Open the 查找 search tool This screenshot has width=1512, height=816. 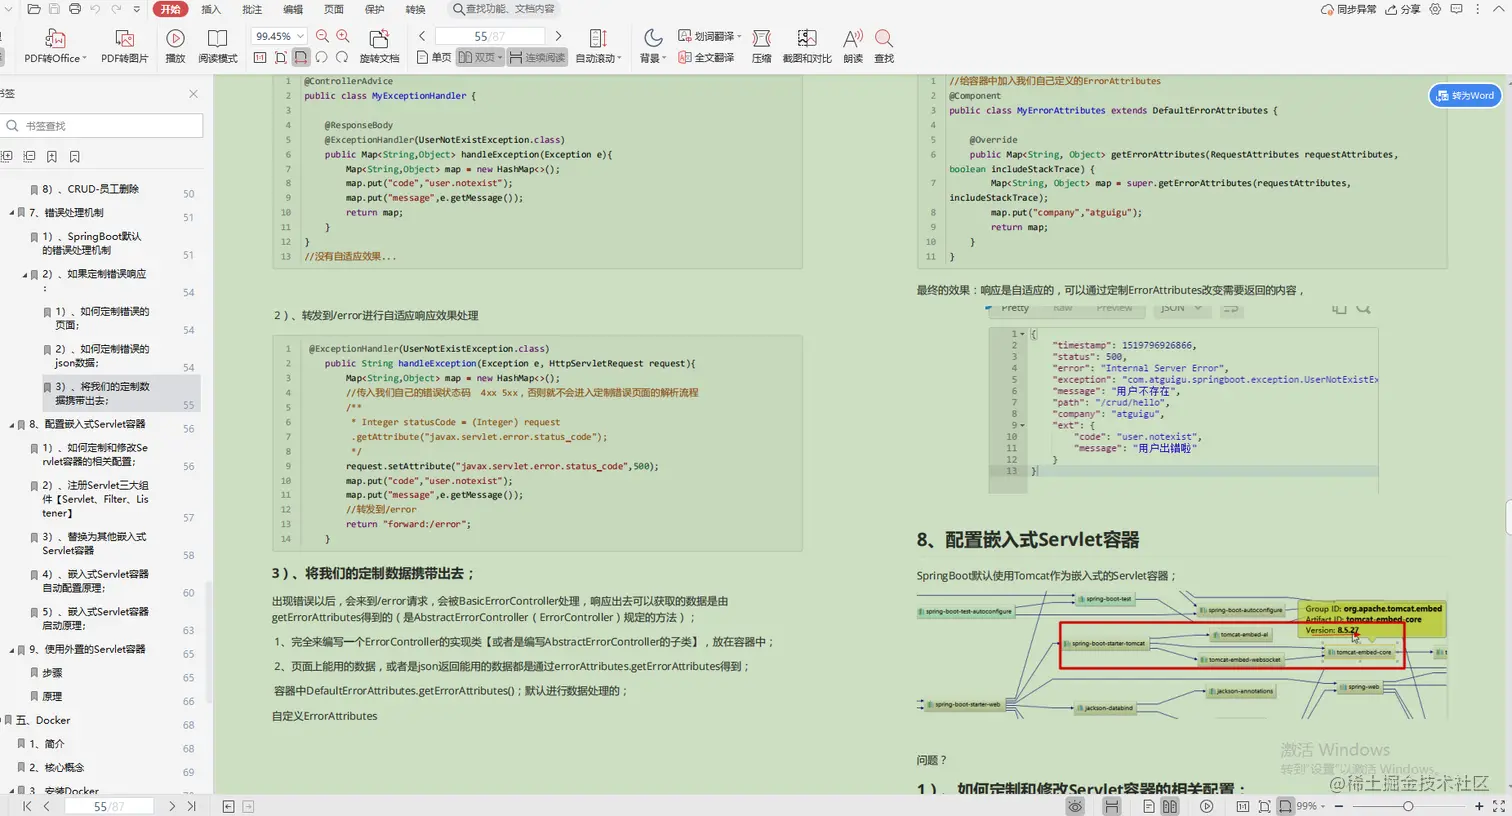[884, 46]
